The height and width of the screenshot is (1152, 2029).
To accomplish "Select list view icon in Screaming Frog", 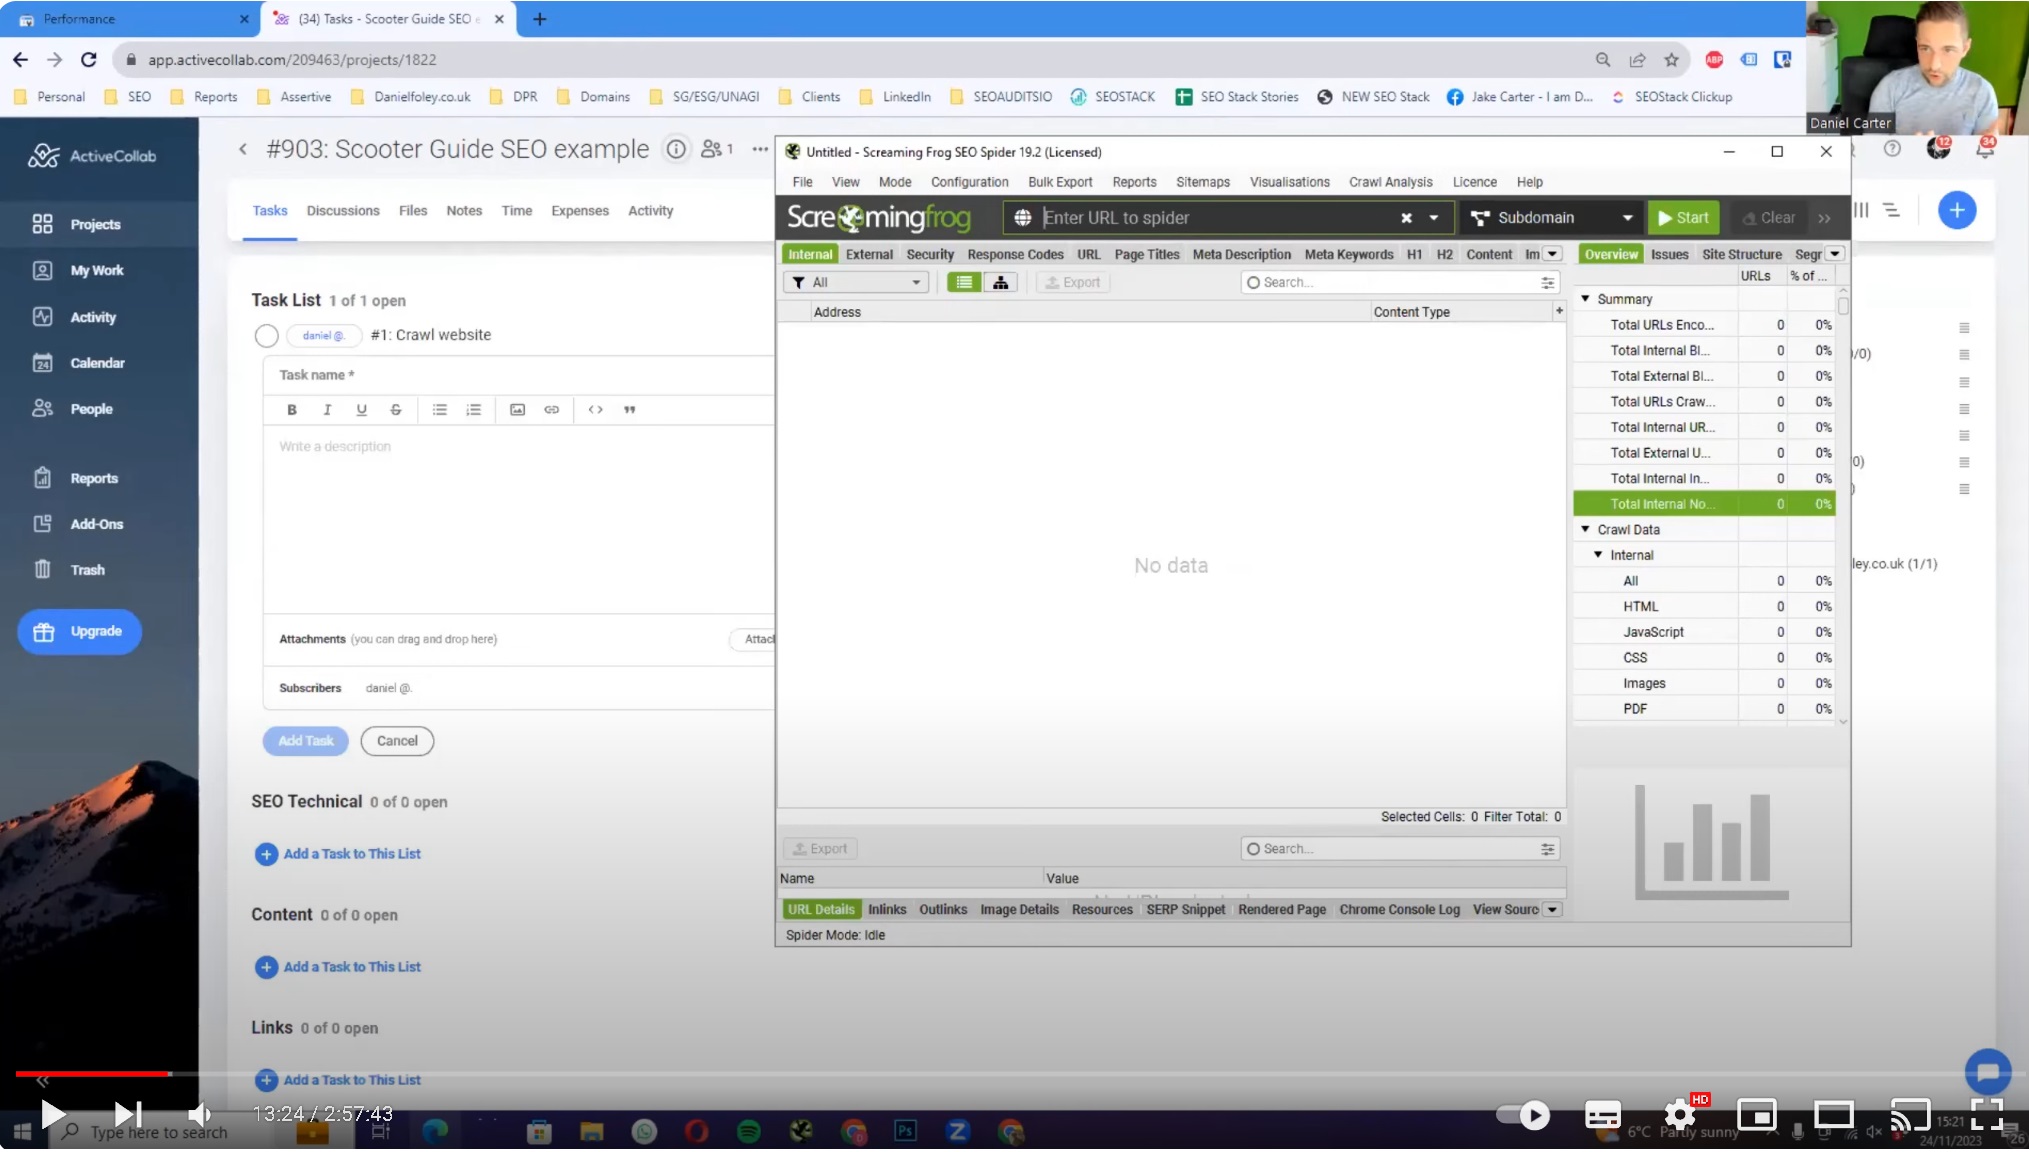I will (x=964, y=282).
